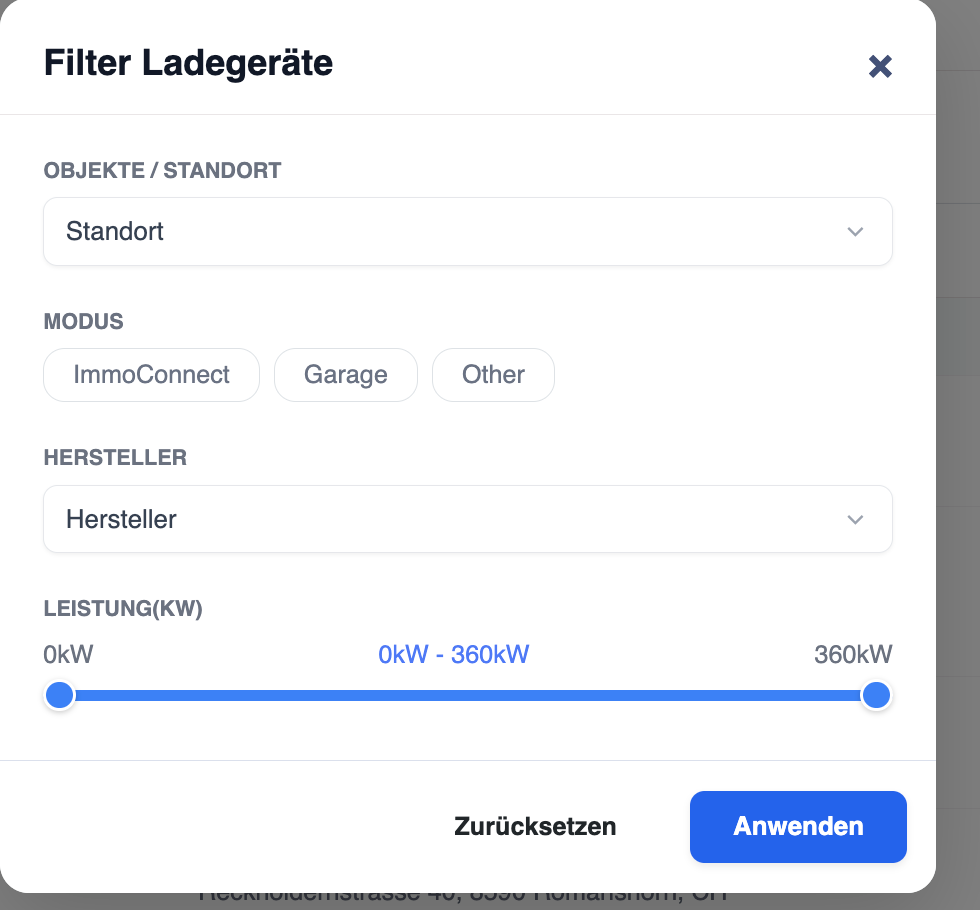Viewport: 980px width, 910px height.
Task: Click the 360kW maximum label
Action: pos(853,654)
